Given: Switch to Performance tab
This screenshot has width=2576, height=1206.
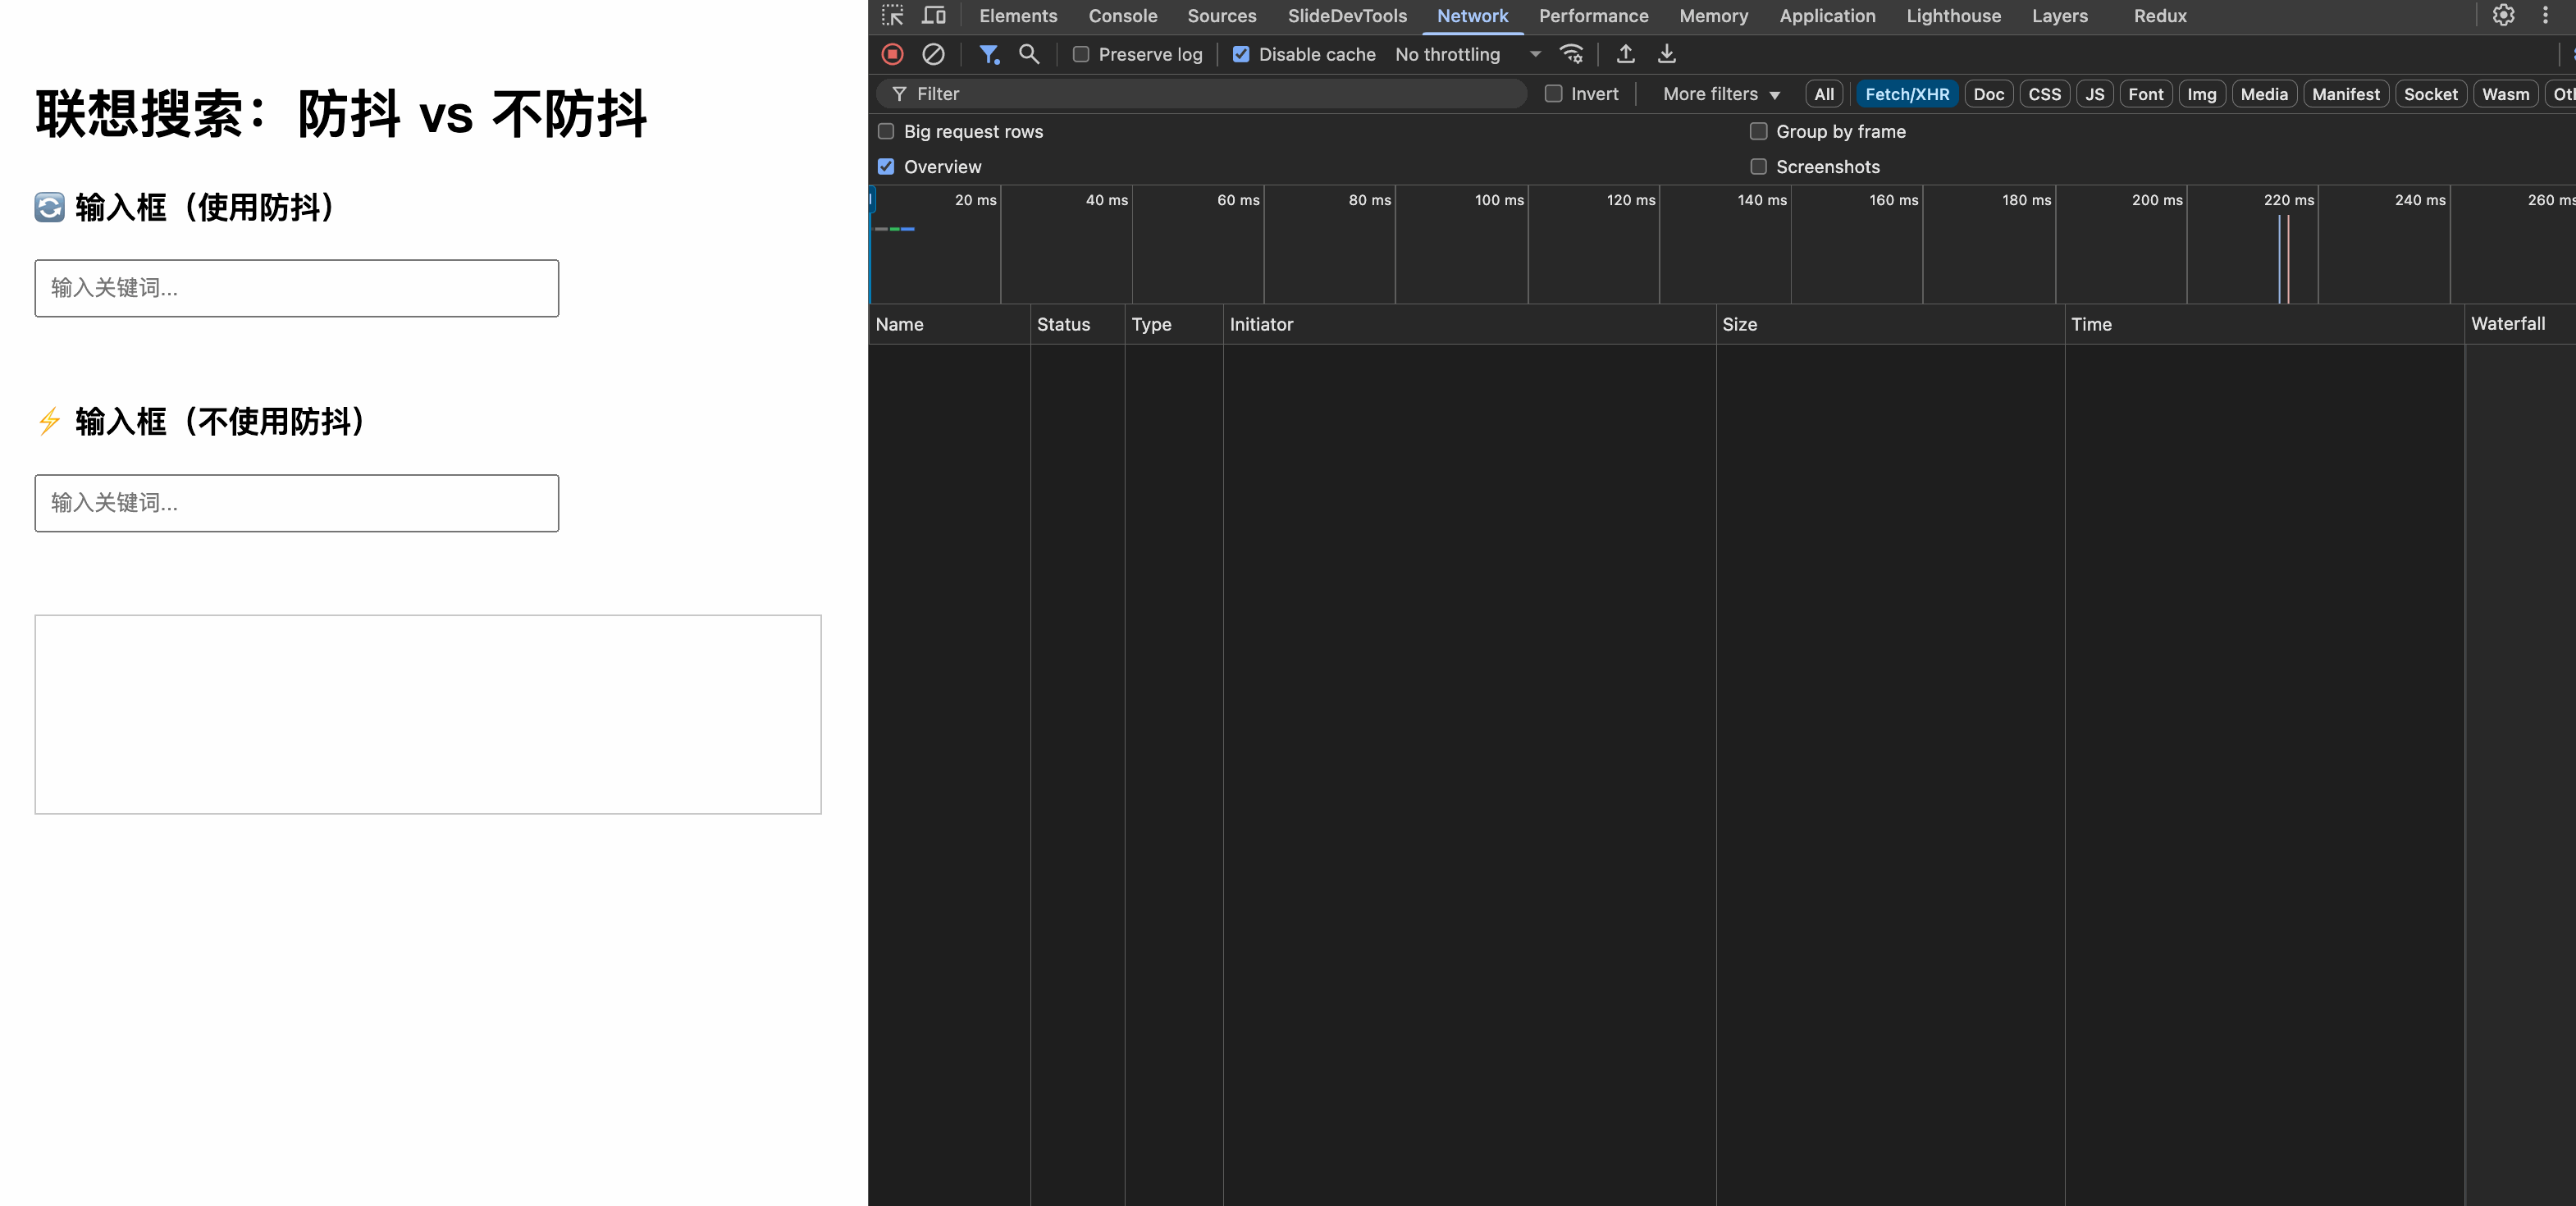Looking at the screenshot, I should pyautogui.click(x=1593, y=16).
